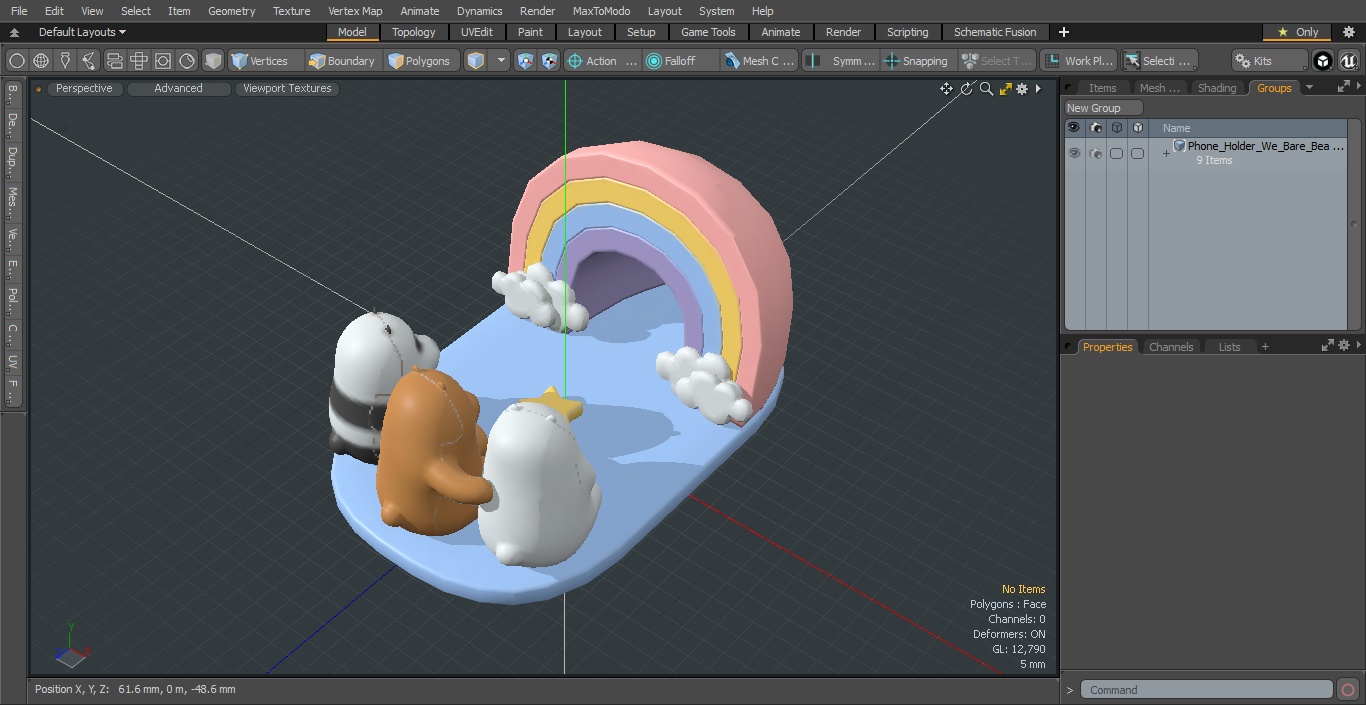Click the Groups panel vertical scrollbar
This screenshot has height=705, width=1366.
point(1355,225)
